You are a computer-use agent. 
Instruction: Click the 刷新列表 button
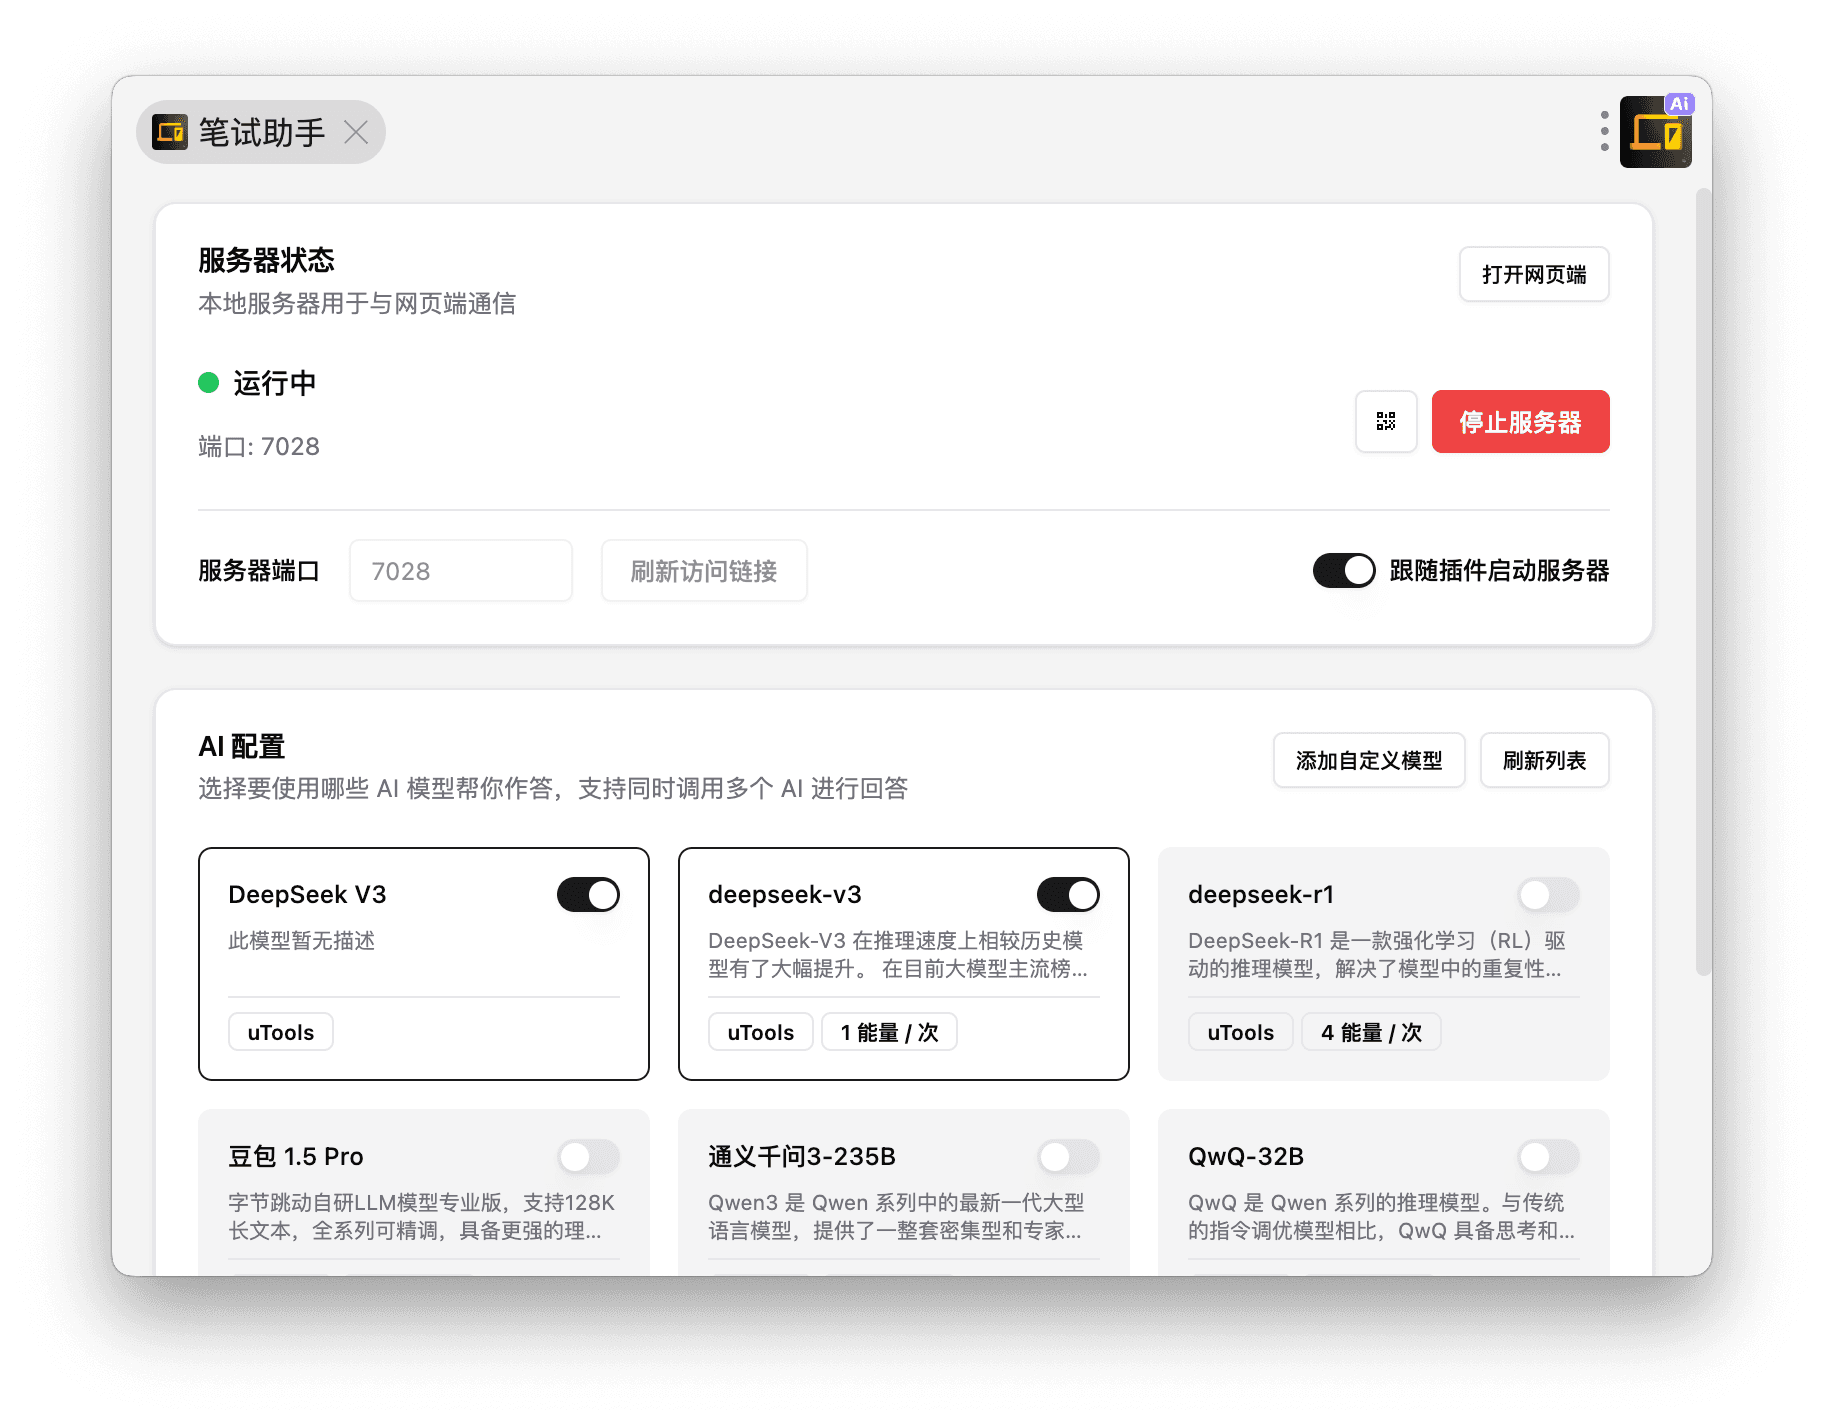[1544, 760]
